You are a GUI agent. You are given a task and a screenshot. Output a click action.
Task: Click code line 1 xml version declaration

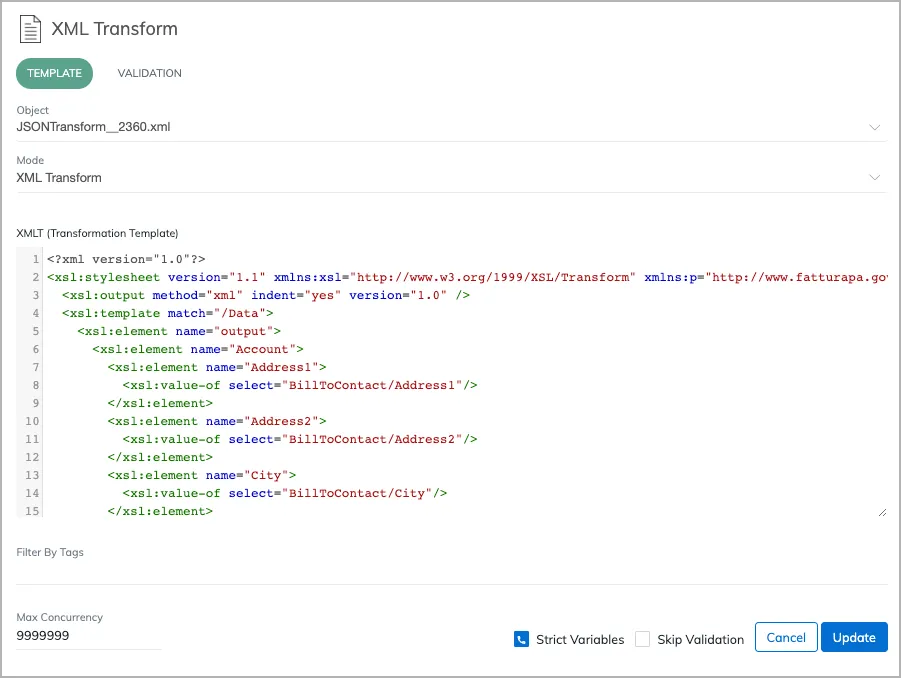[x=126, y=259]
